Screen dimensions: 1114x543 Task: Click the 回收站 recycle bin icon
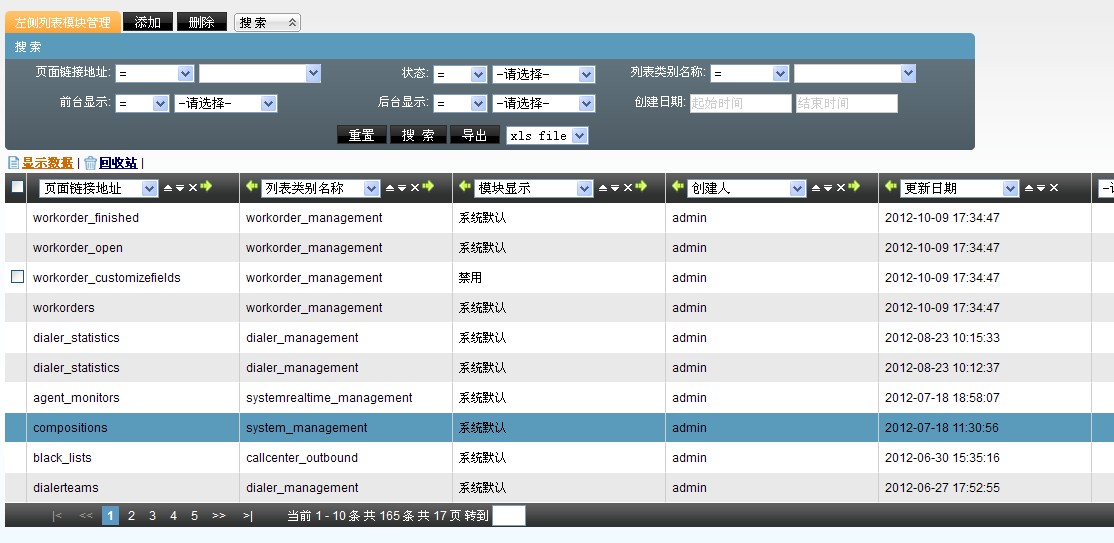pos(90,163)
